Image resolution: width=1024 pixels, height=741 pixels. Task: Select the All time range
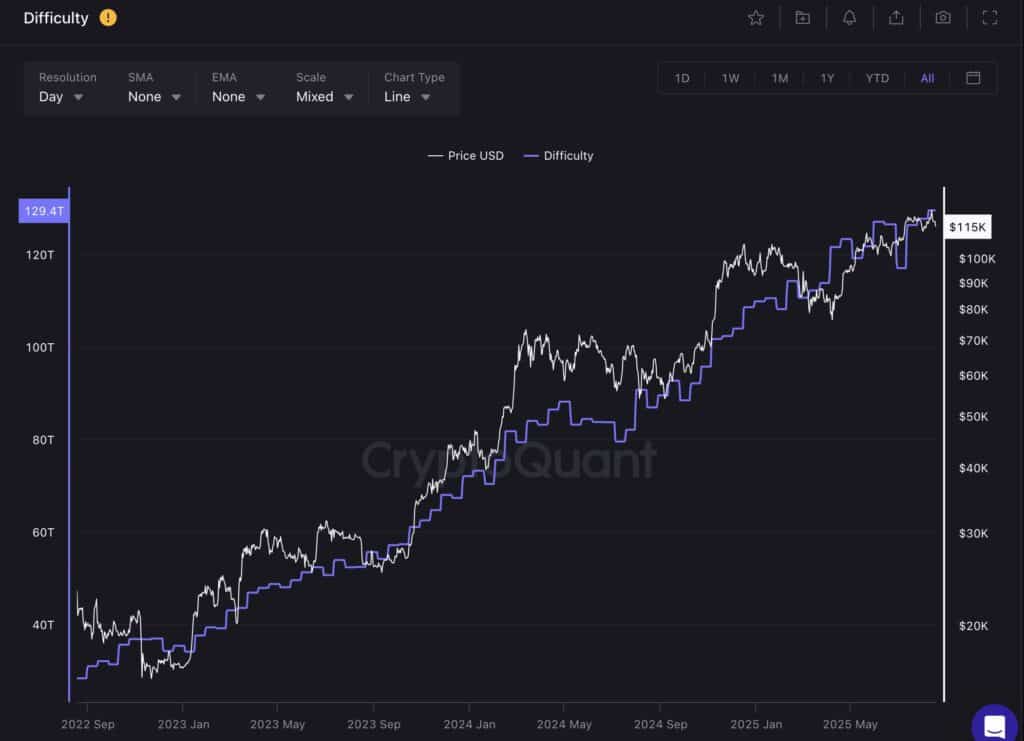pos(927,78)
